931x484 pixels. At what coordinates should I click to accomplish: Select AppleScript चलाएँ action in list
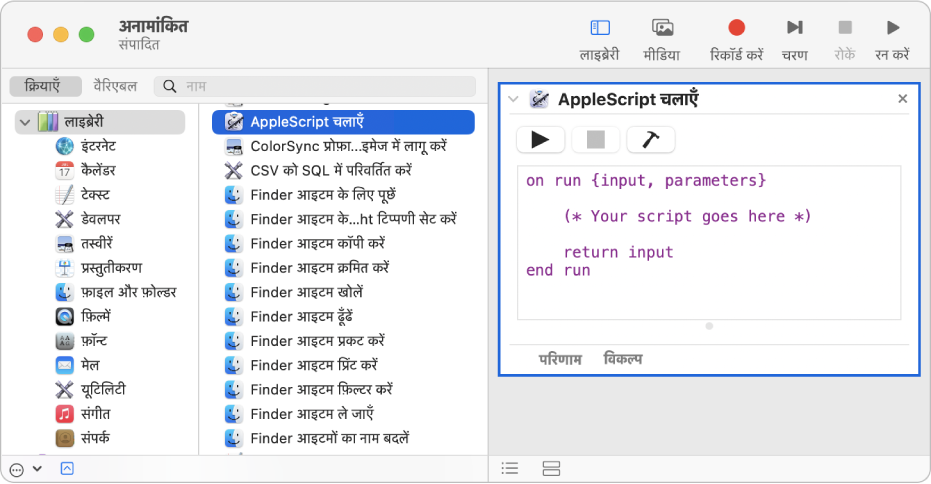coord(343,122)
